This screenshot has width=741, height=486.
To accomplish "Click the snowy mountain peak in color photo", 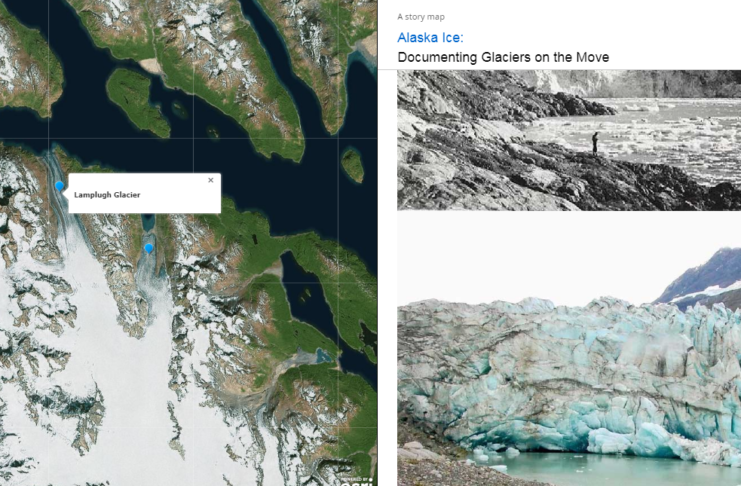I will tap(712, 272).
